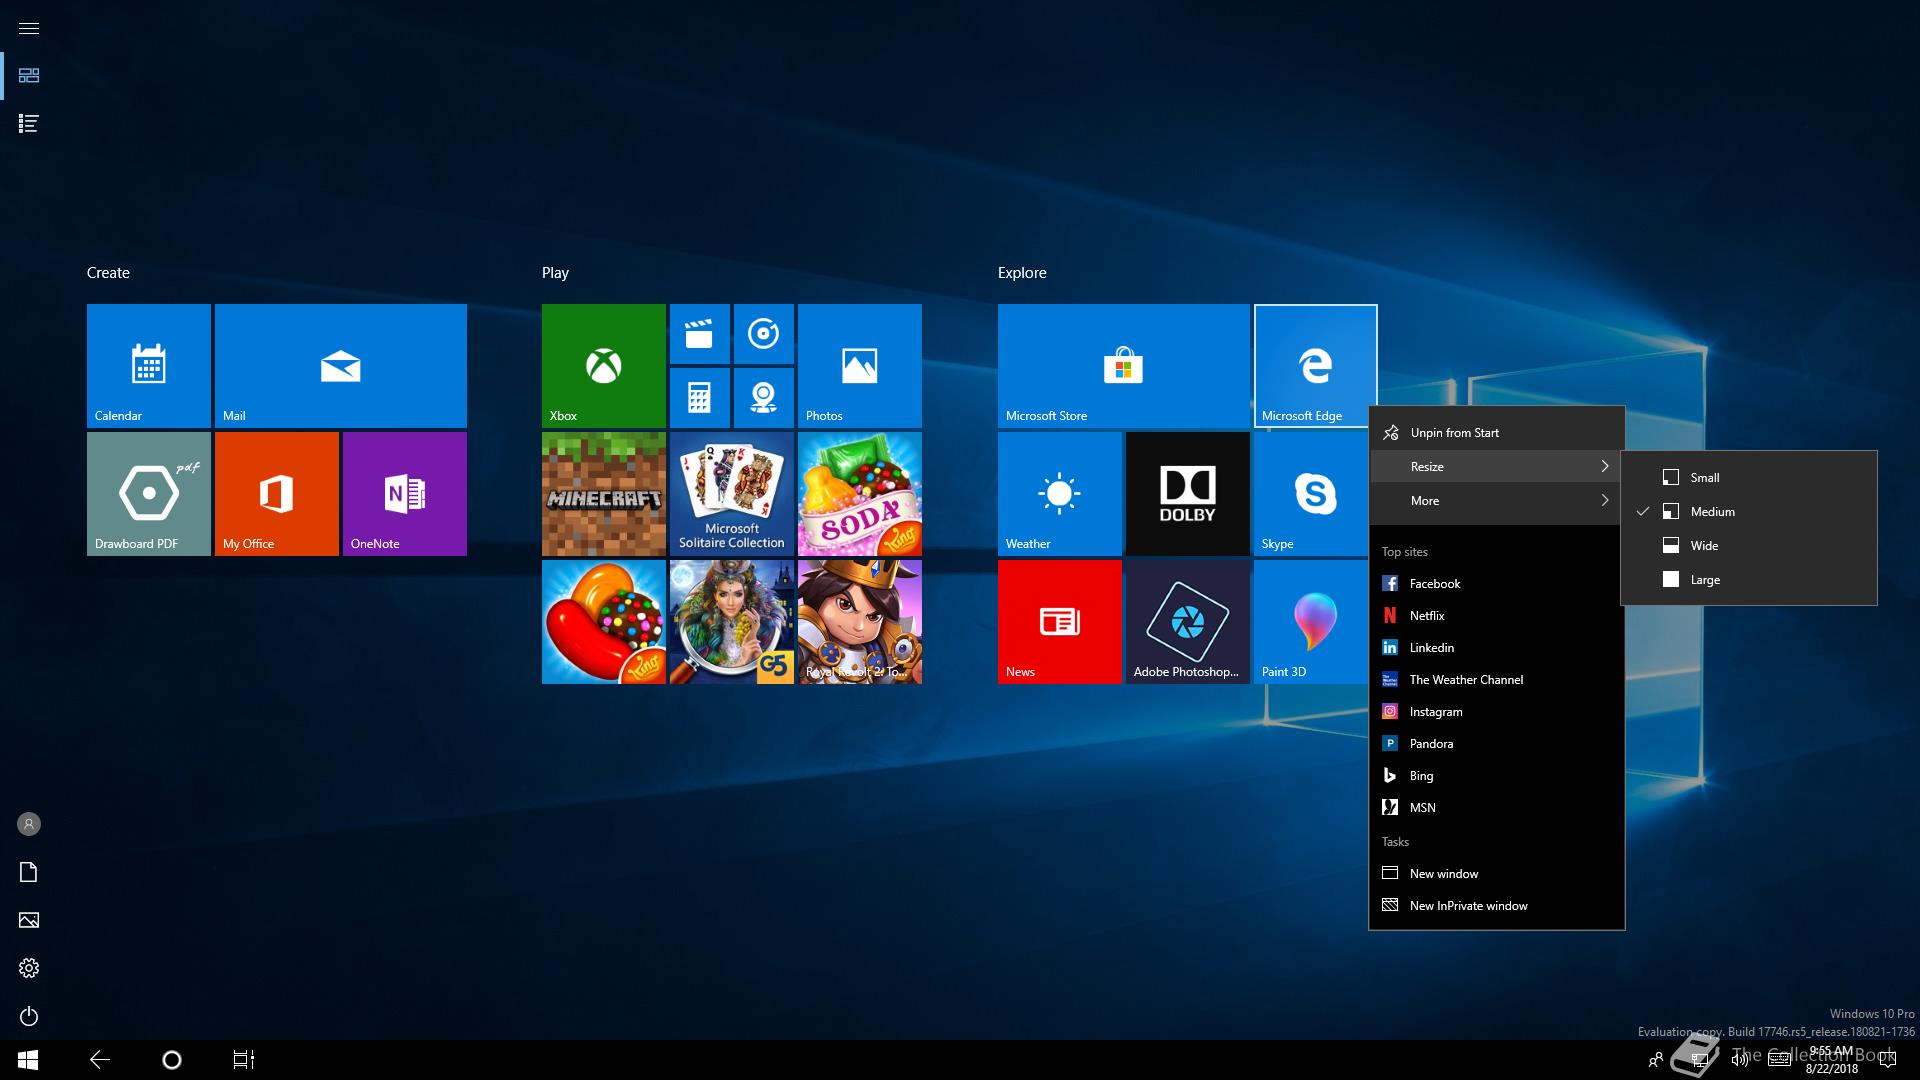Switch to Pinned tiles view
The height and width of the screenshot is (1080, 1920).
[29, 76]
